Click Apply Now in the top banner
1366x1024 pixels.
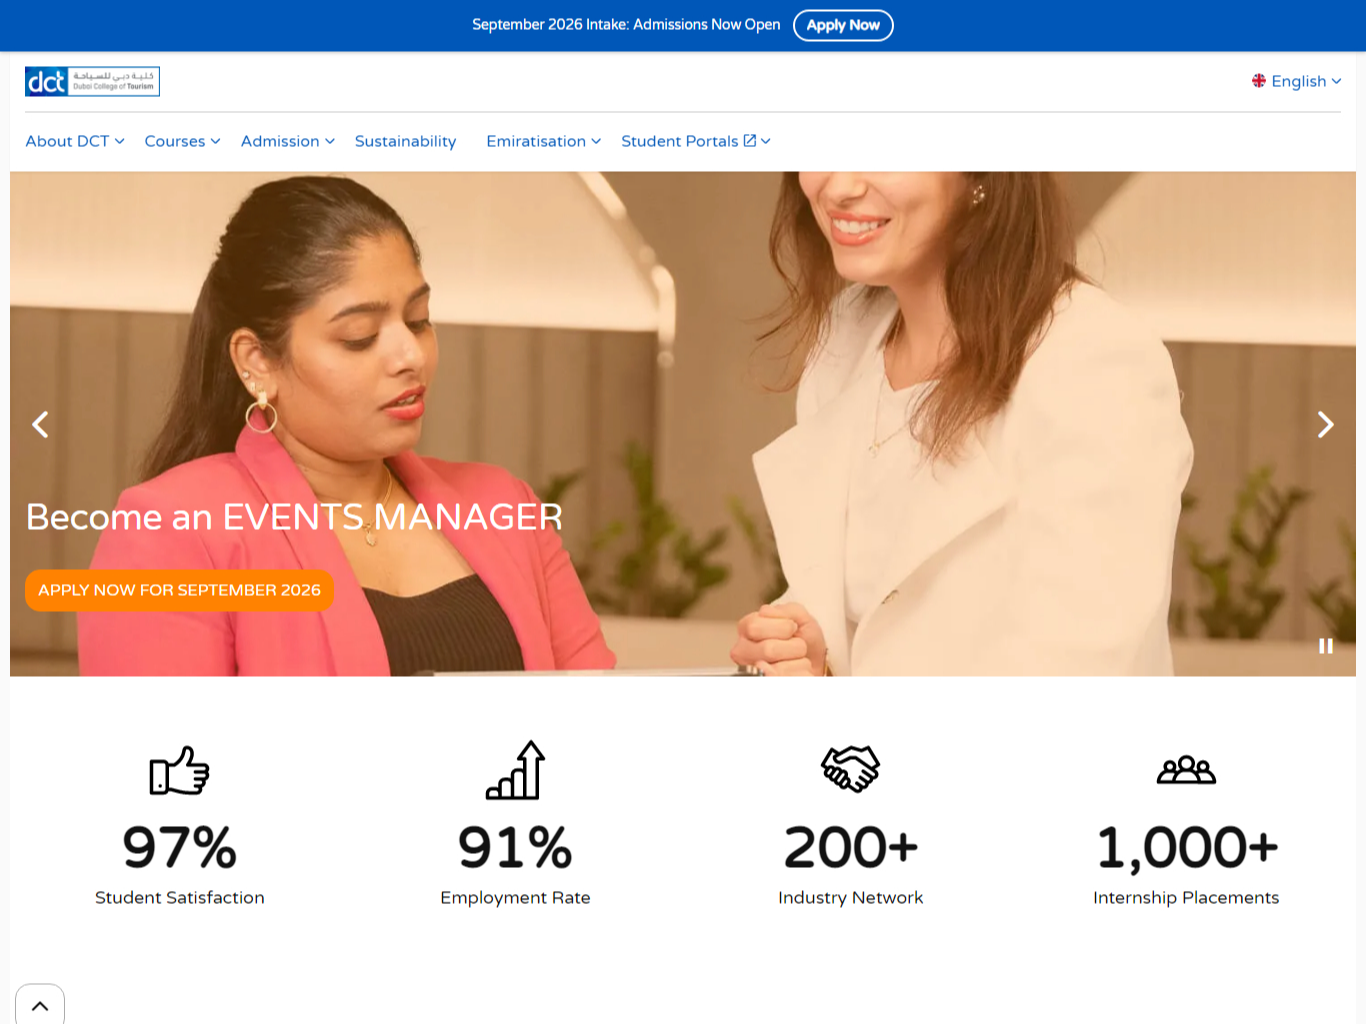[x=843, y=25]
